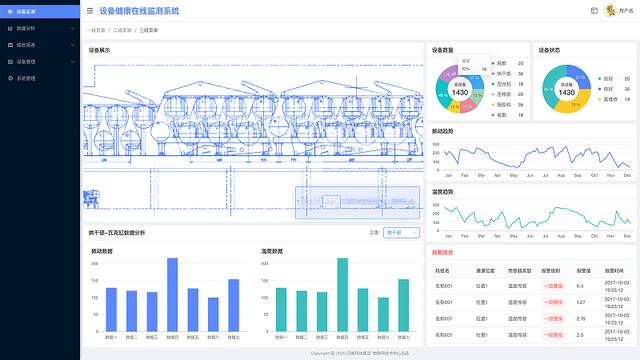
Task: Select the 设备监测 icon in the sidebar
Action: pos(11,11)
